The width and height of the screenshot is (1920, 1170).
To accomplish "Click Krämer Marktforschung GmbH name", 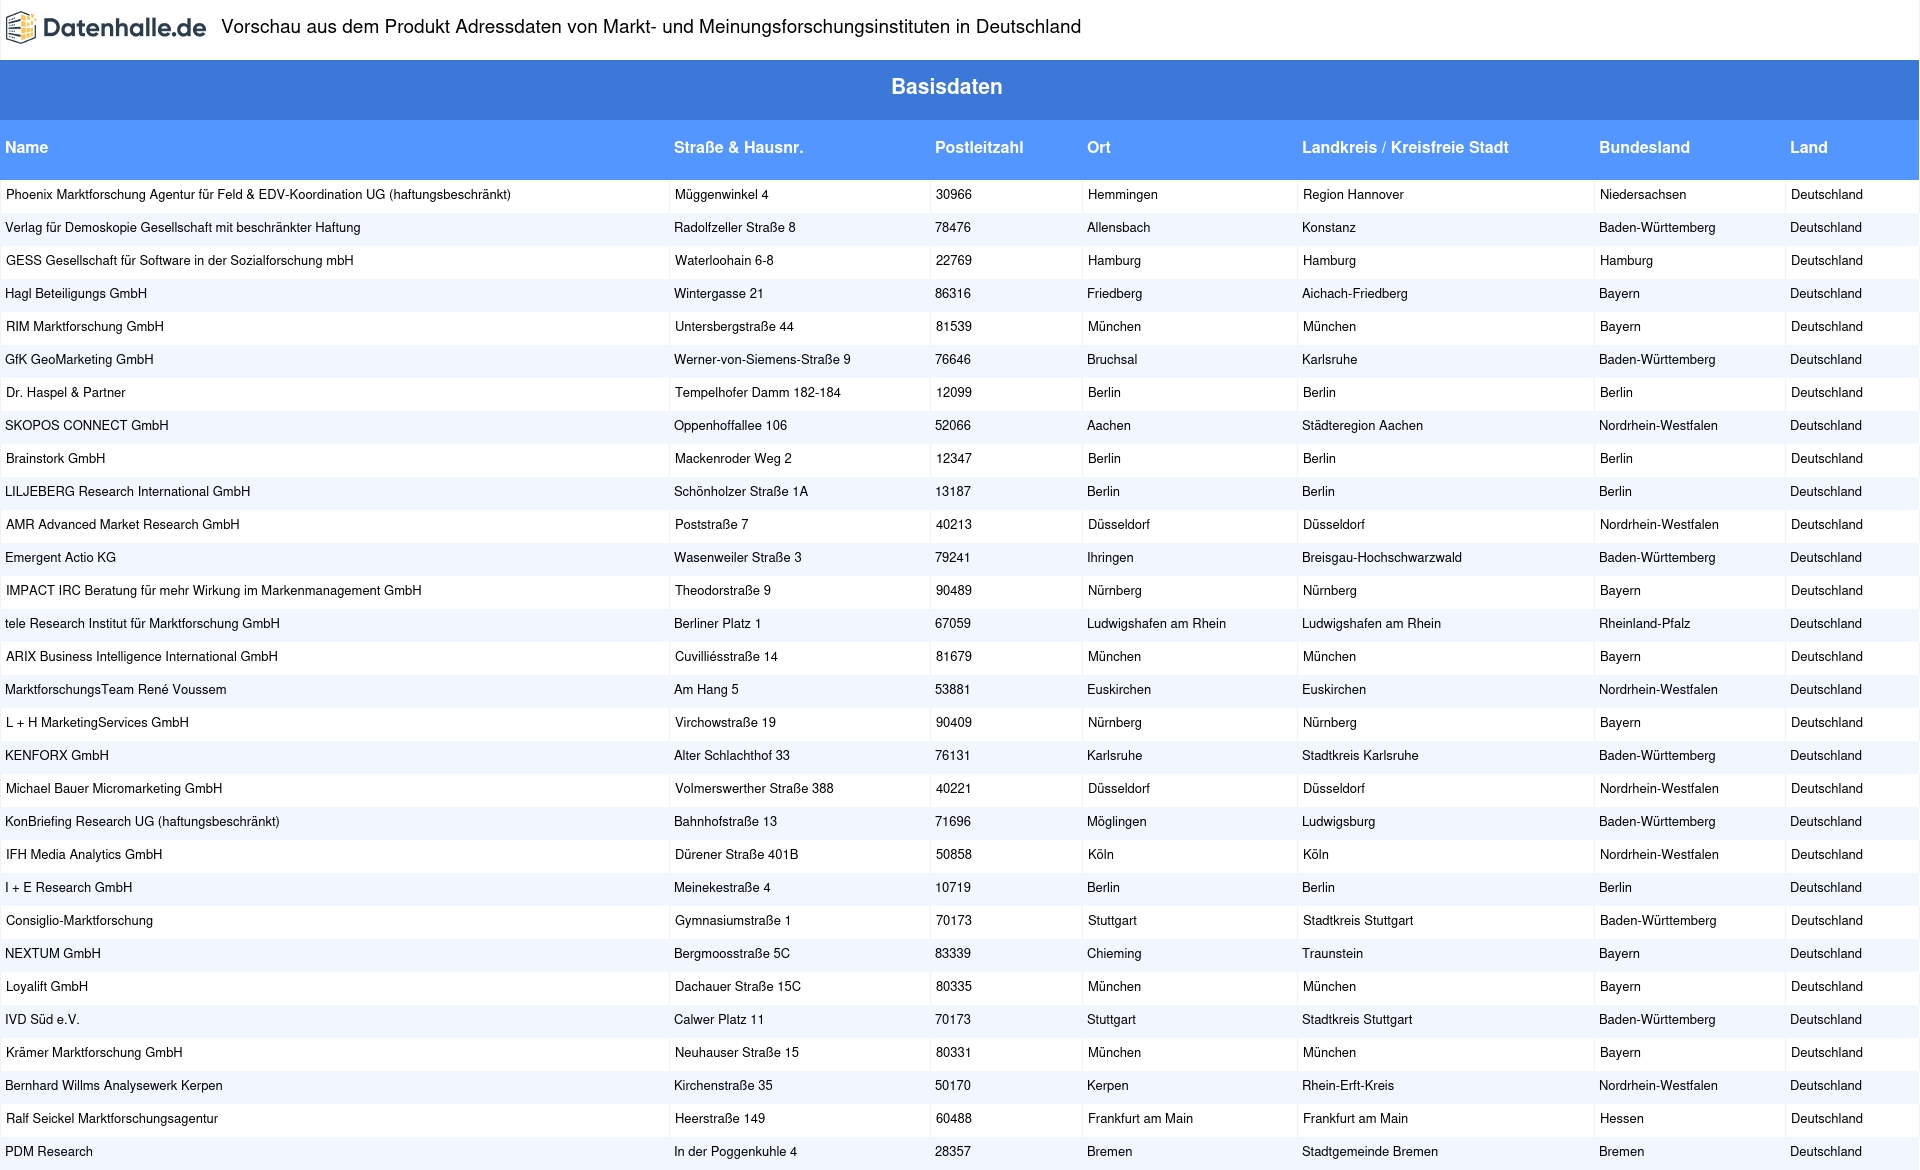I will point(94,1053).
